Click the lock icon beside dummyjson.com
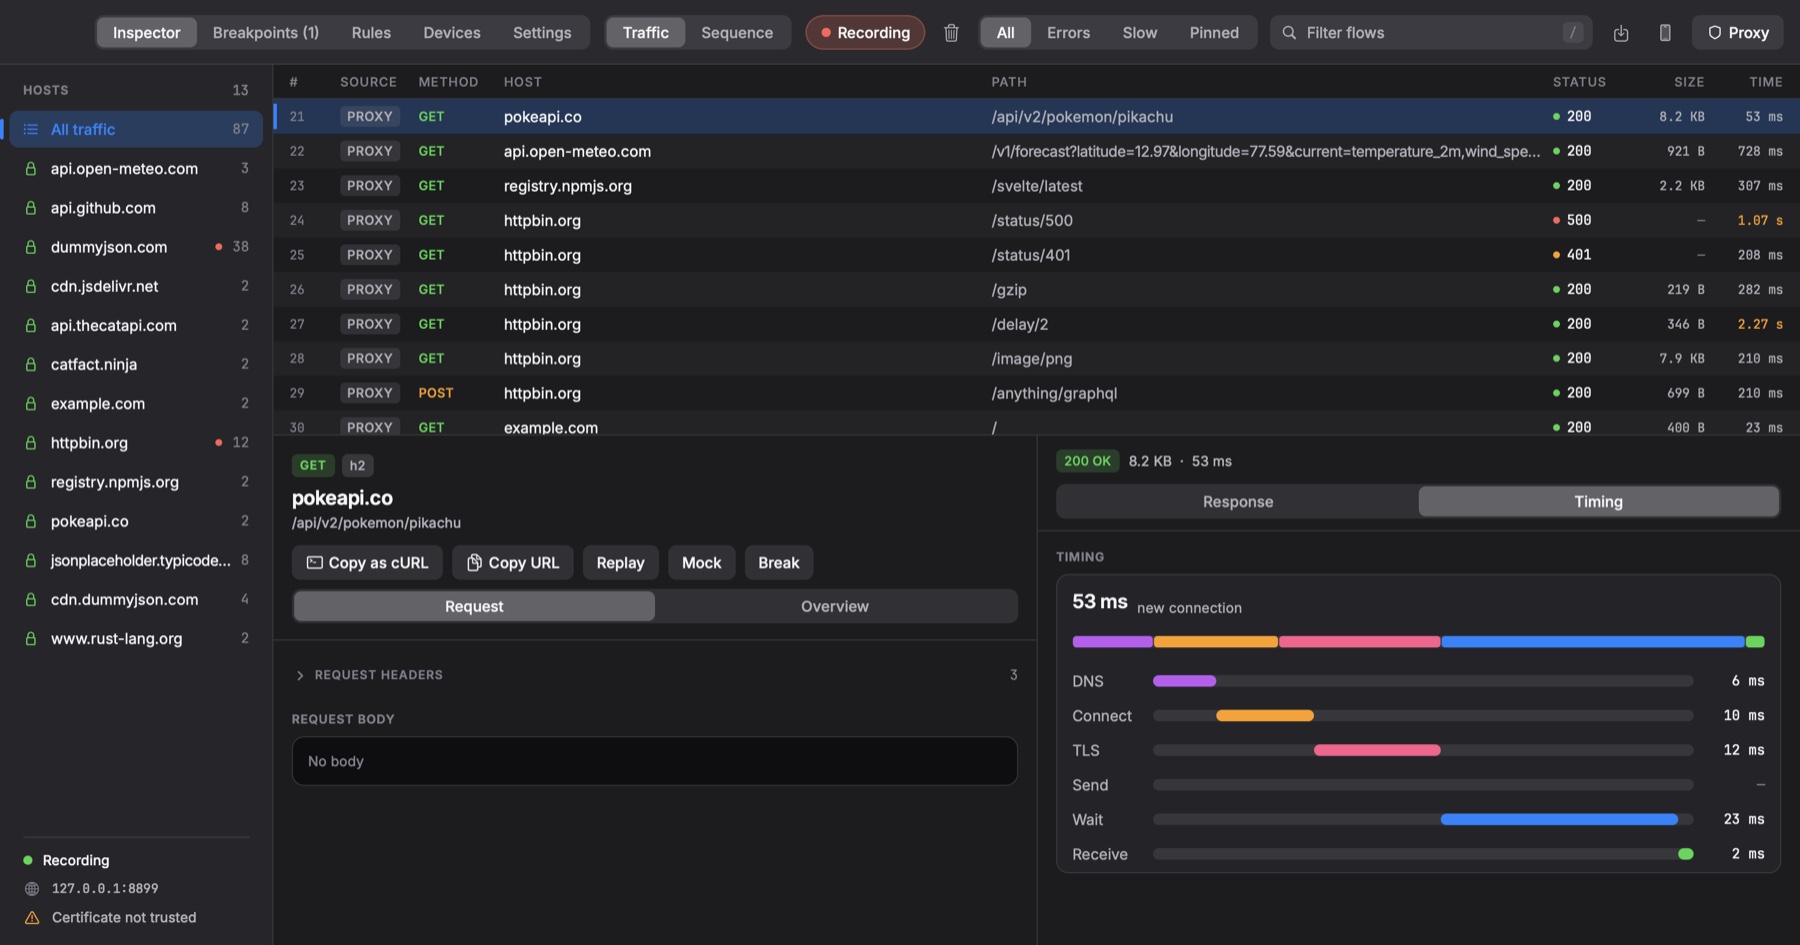Image resolution: width=1800 pixels, height=945 pixels. coord(31,247)
